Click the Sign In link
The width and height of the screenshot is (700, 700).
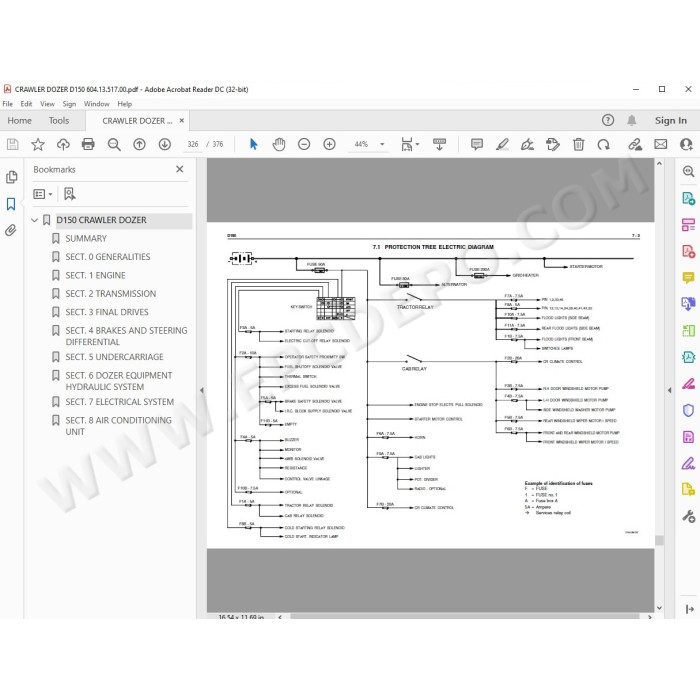click(x=671, y=121)
